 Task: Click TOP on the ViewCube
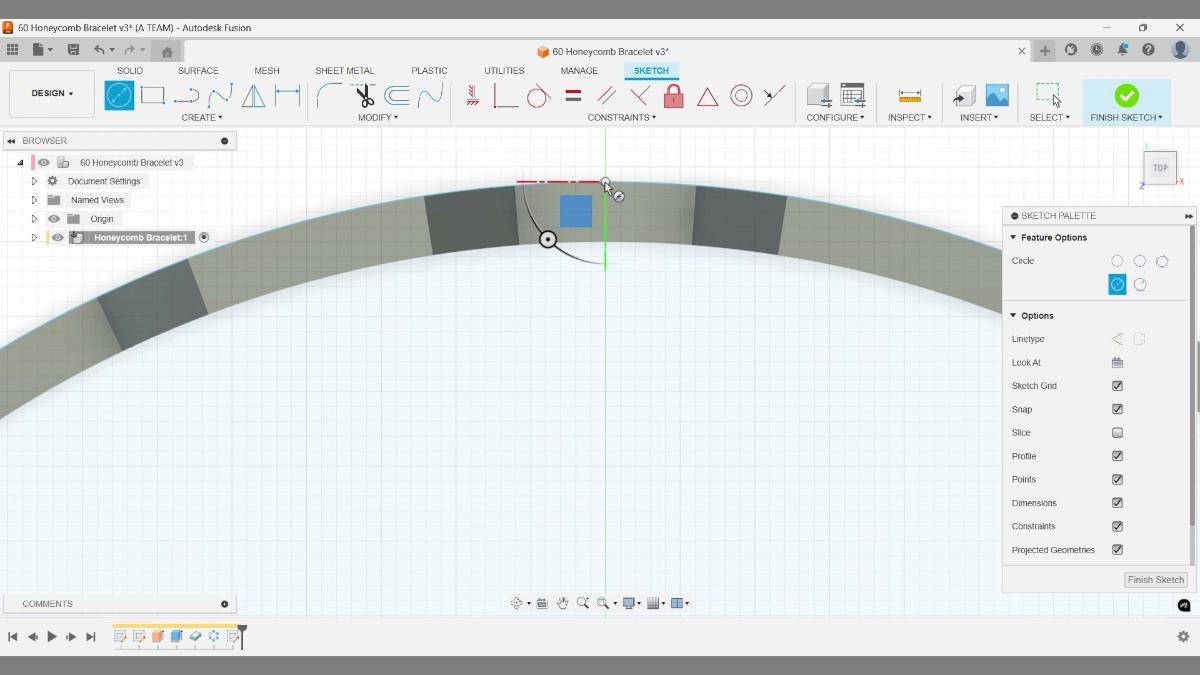tap(1159, 167)
